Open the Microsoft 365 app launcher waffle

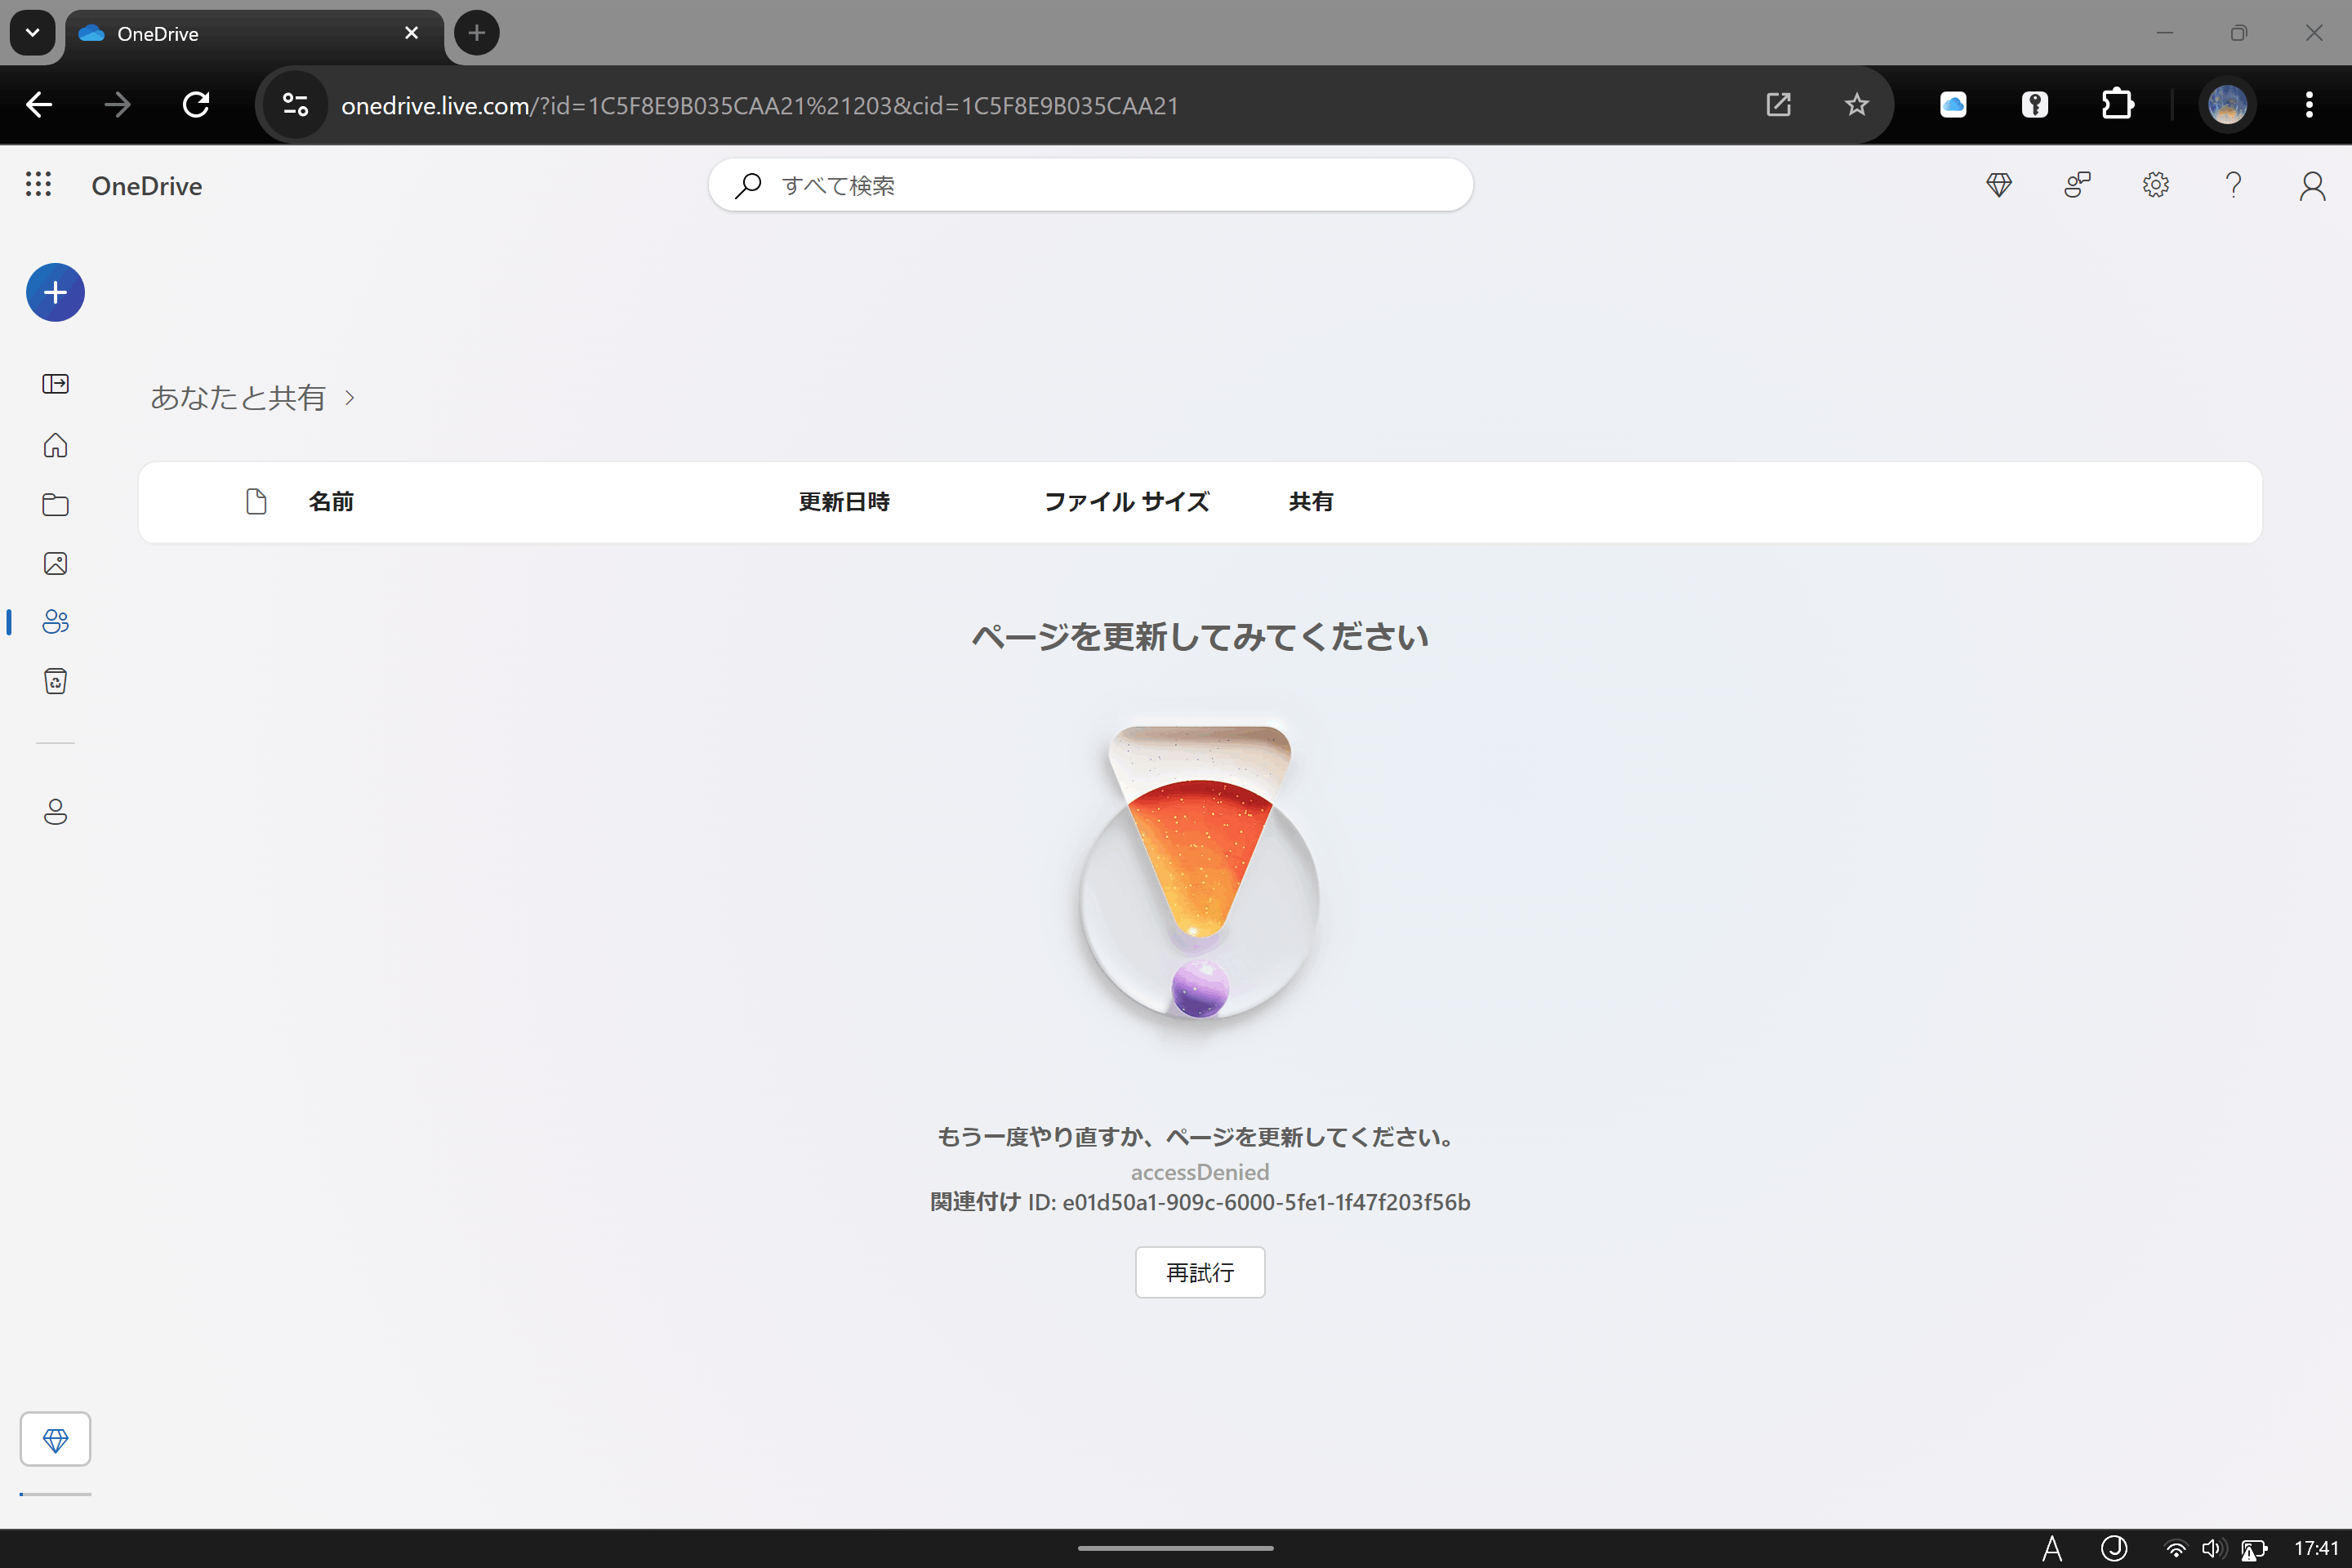pos(38,184)
